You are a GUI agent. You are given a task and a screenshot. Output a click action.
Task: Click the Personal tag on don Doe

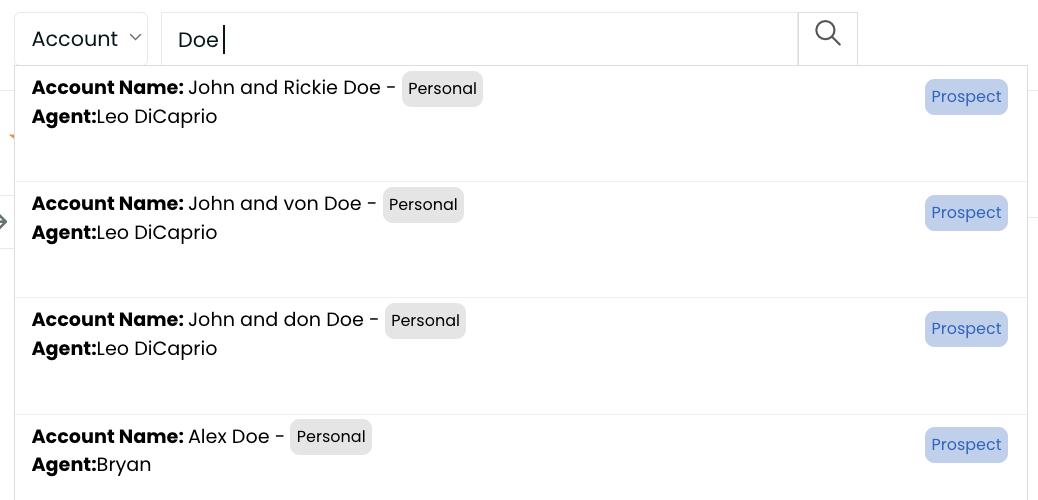tap(425, 321)
